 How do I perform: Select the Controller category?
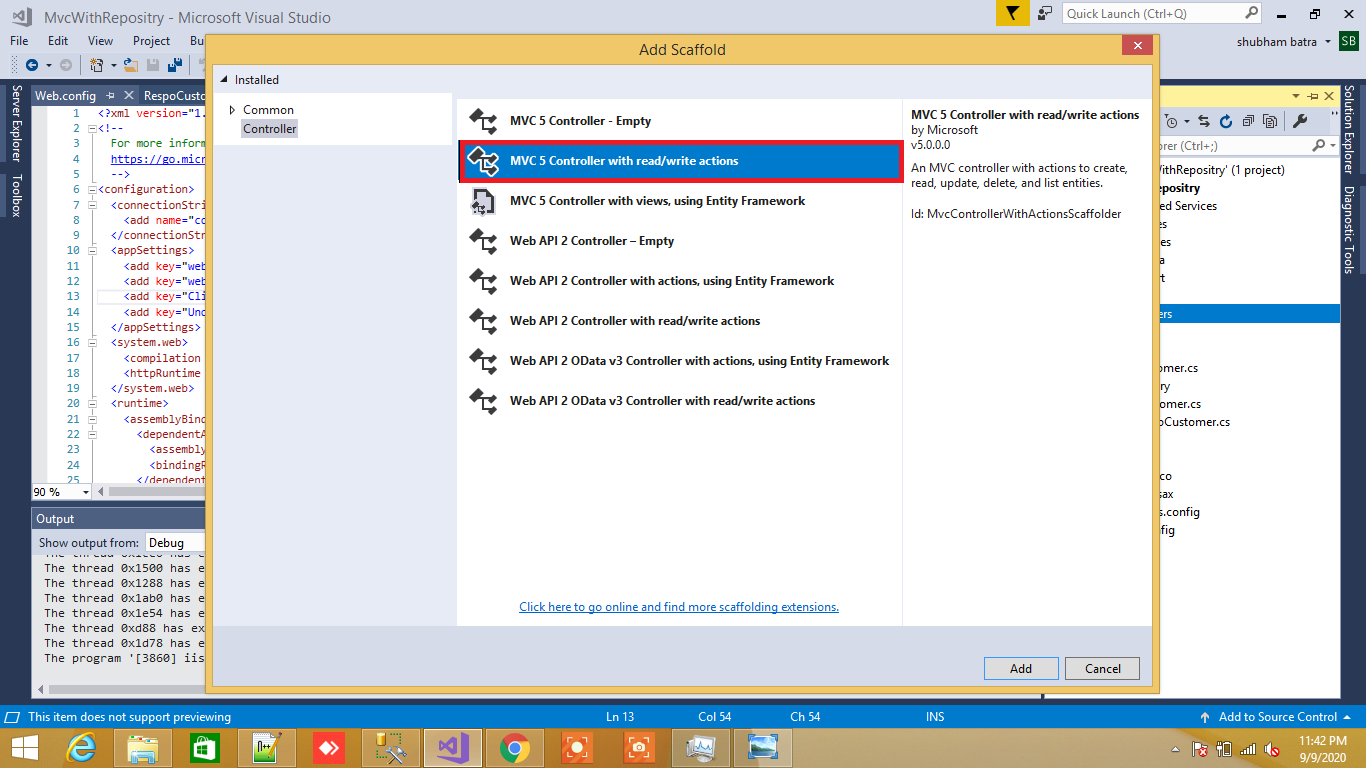click(x=269, y=129)
